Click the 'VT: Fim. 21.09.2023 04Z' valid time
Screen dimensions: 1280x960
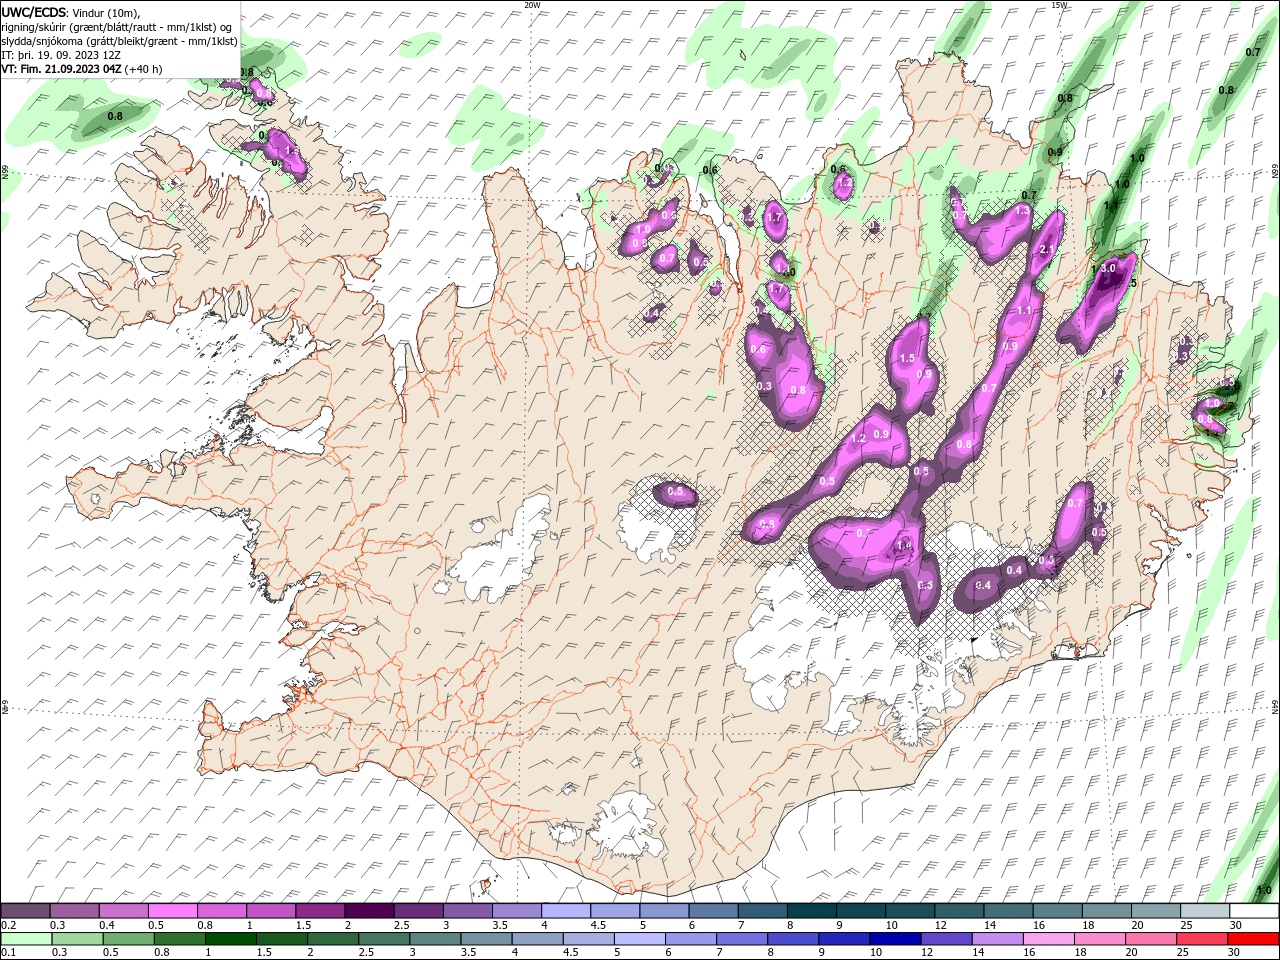(61, 69)
